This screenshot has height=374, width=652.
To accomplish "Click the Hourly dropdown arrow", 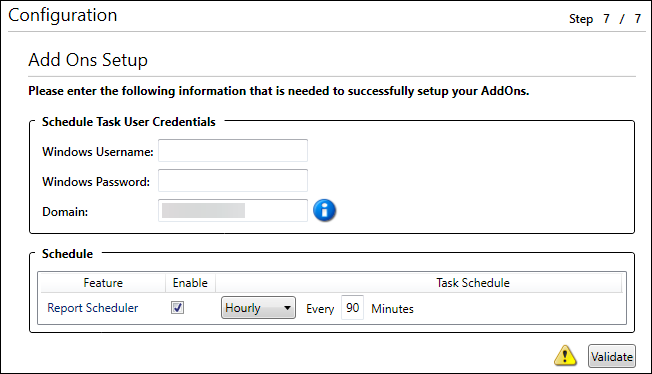I will (287, 308).
